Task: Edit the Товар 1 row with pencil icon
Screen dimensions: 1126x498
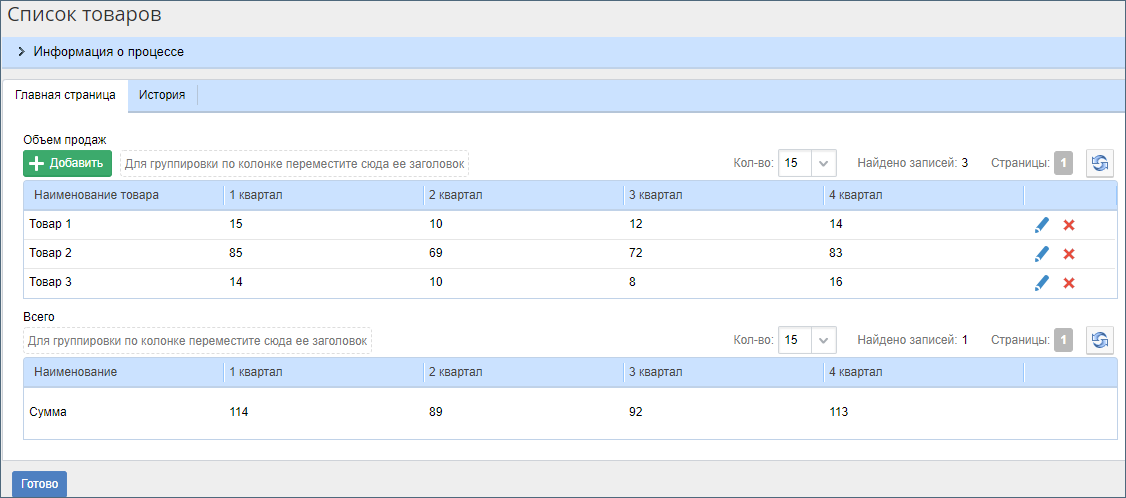Action: click(x=1041, y=225)
